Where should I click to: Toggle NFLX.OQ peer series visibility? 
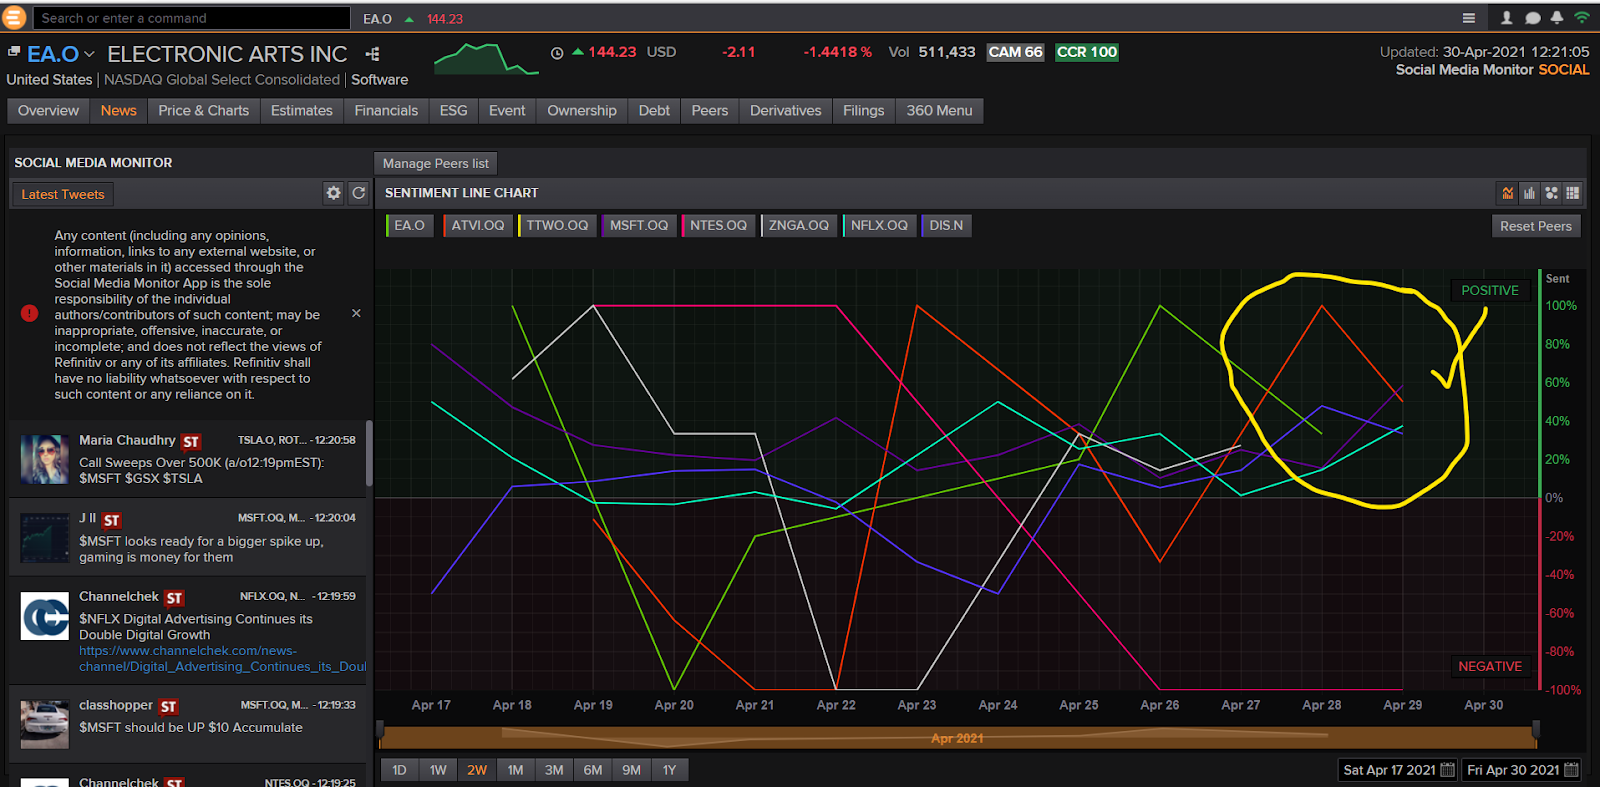[878, 226]
